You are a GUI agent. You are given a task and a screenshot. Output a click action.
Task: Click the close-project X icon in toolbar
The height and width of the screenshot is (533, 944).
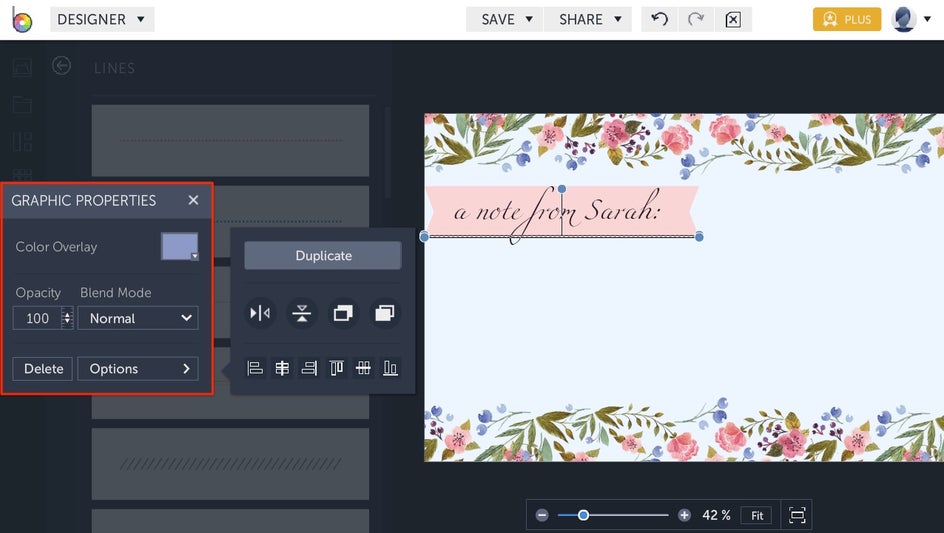[733, 19]
